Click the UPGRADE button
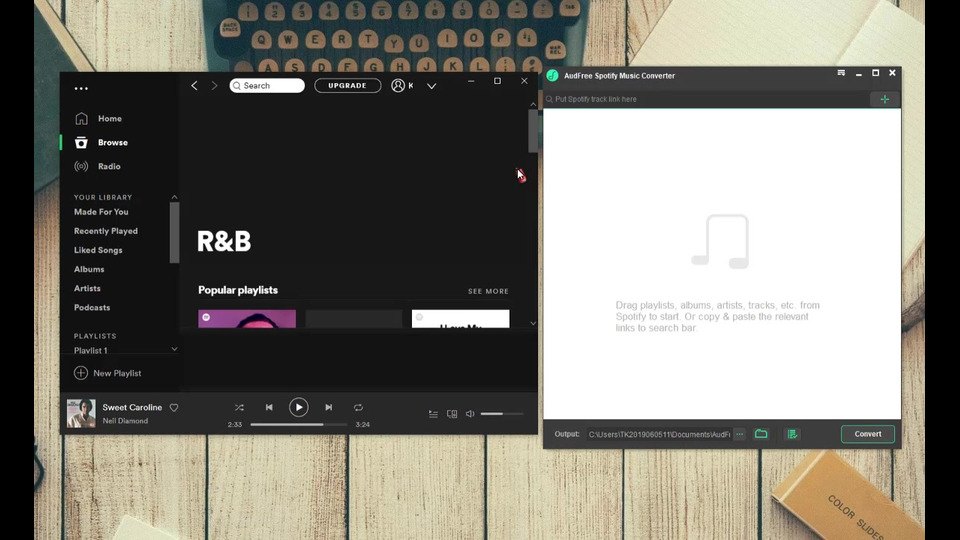 tap(347, 86)
